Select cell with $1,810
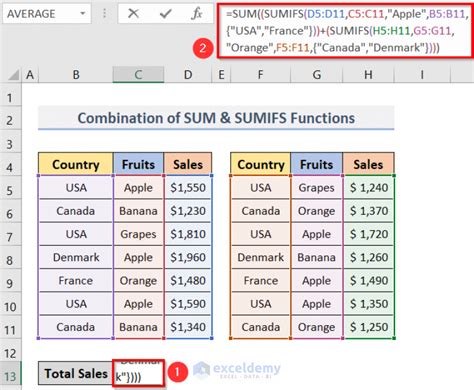The height and width of the screenshot is (390, 474). click(x=188, y=234)
